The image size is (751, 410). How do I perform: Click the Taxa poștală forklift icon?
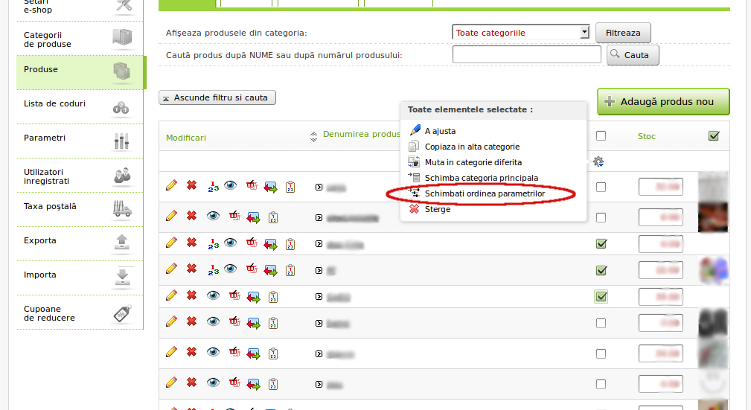pyautogui.click(x=122, y=209)
